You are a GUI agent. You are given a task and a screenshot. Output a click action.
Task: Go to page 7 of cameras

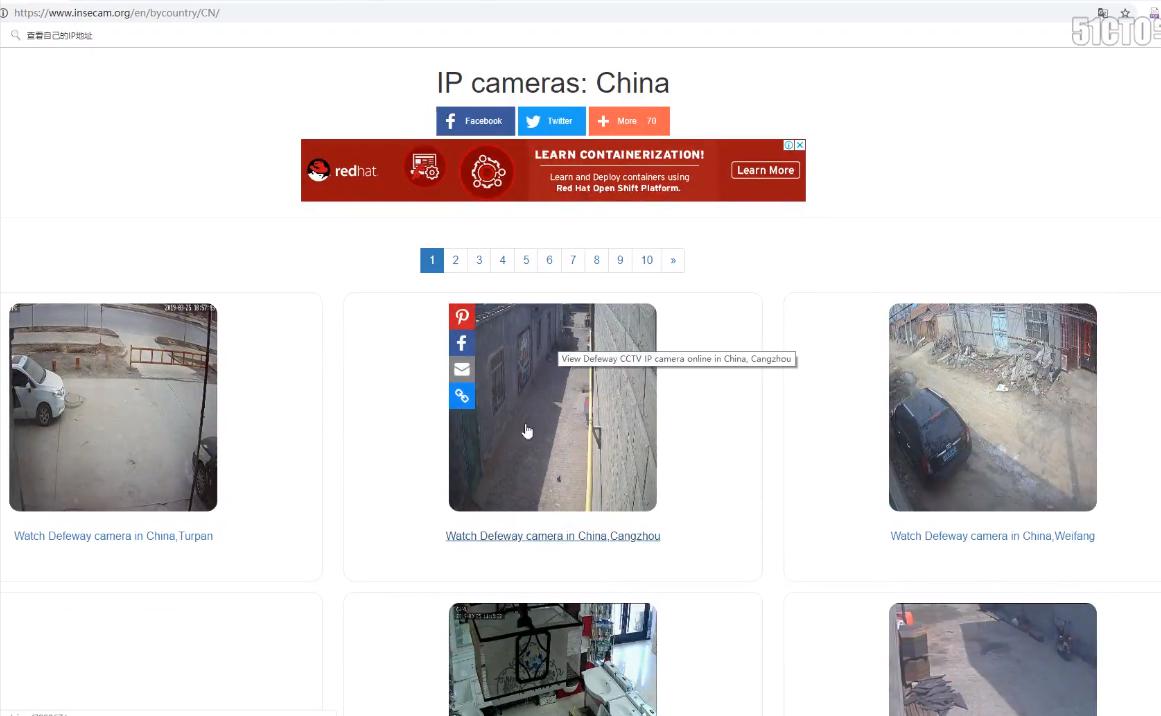pos(573,260)
